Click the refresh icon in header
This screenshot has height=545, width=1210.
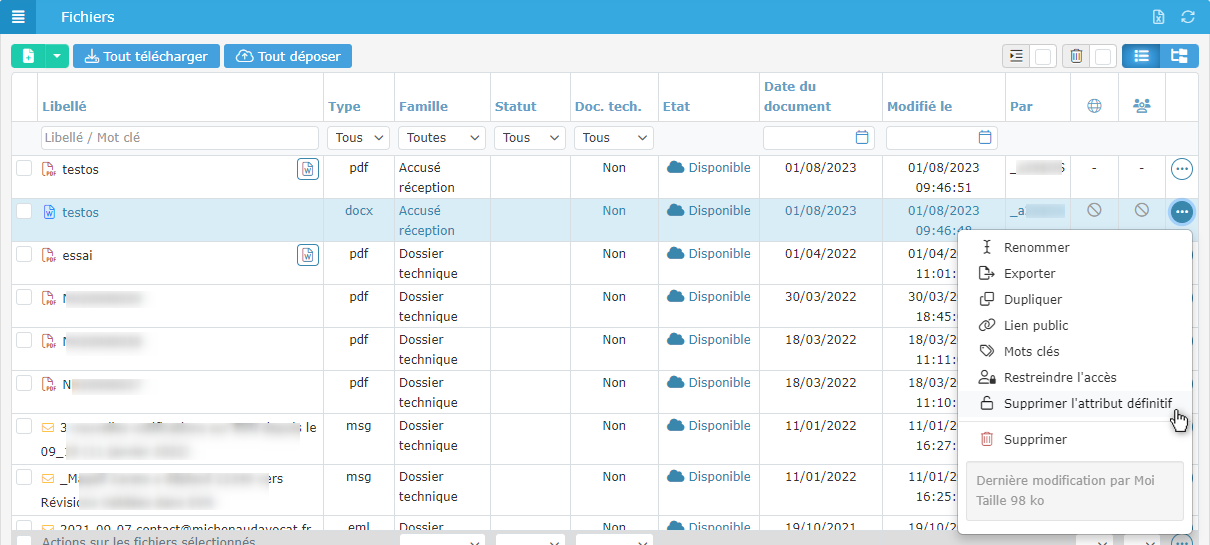[1188, 17]
